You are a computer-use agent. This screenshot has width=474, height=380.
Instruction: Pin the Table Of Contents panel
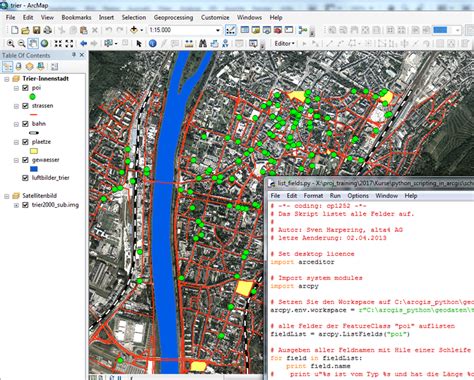click(x=74, y=55)
